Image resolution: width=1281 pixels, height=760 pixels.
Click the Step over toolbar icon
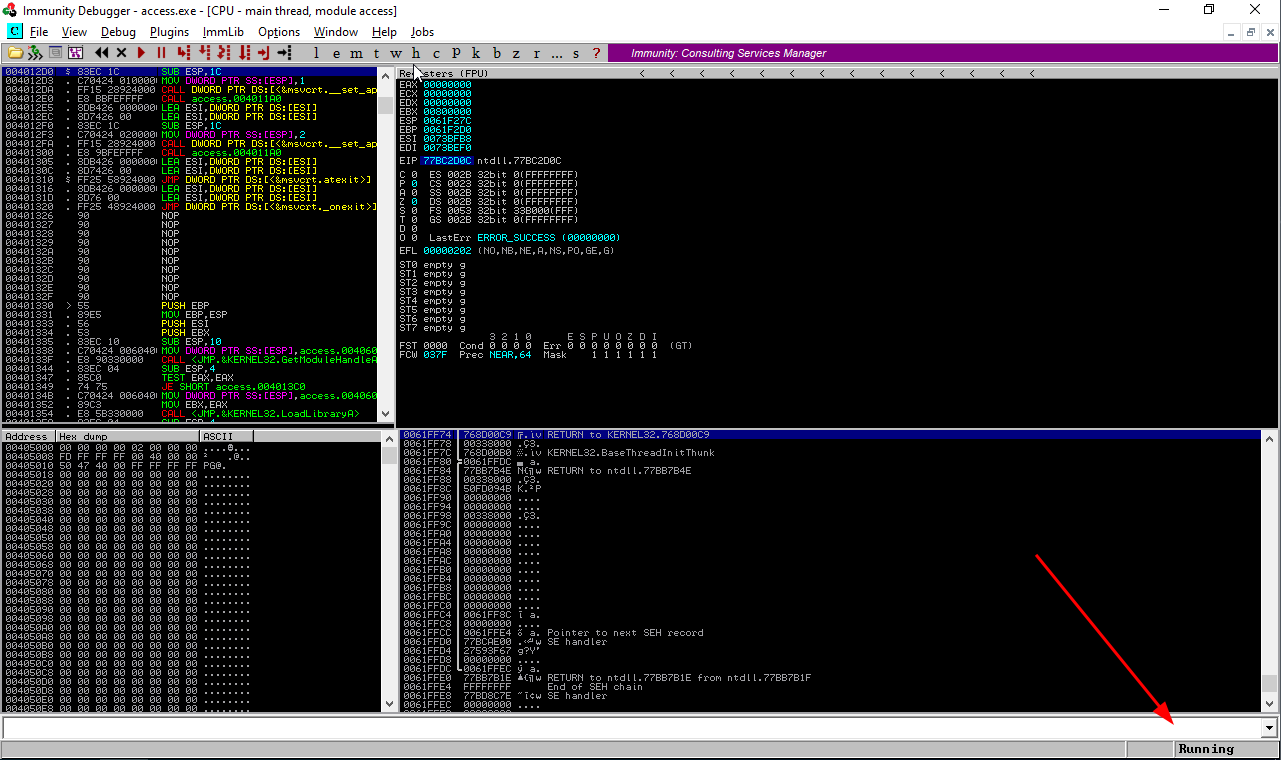pyautogui.click(x=203, y=53)
